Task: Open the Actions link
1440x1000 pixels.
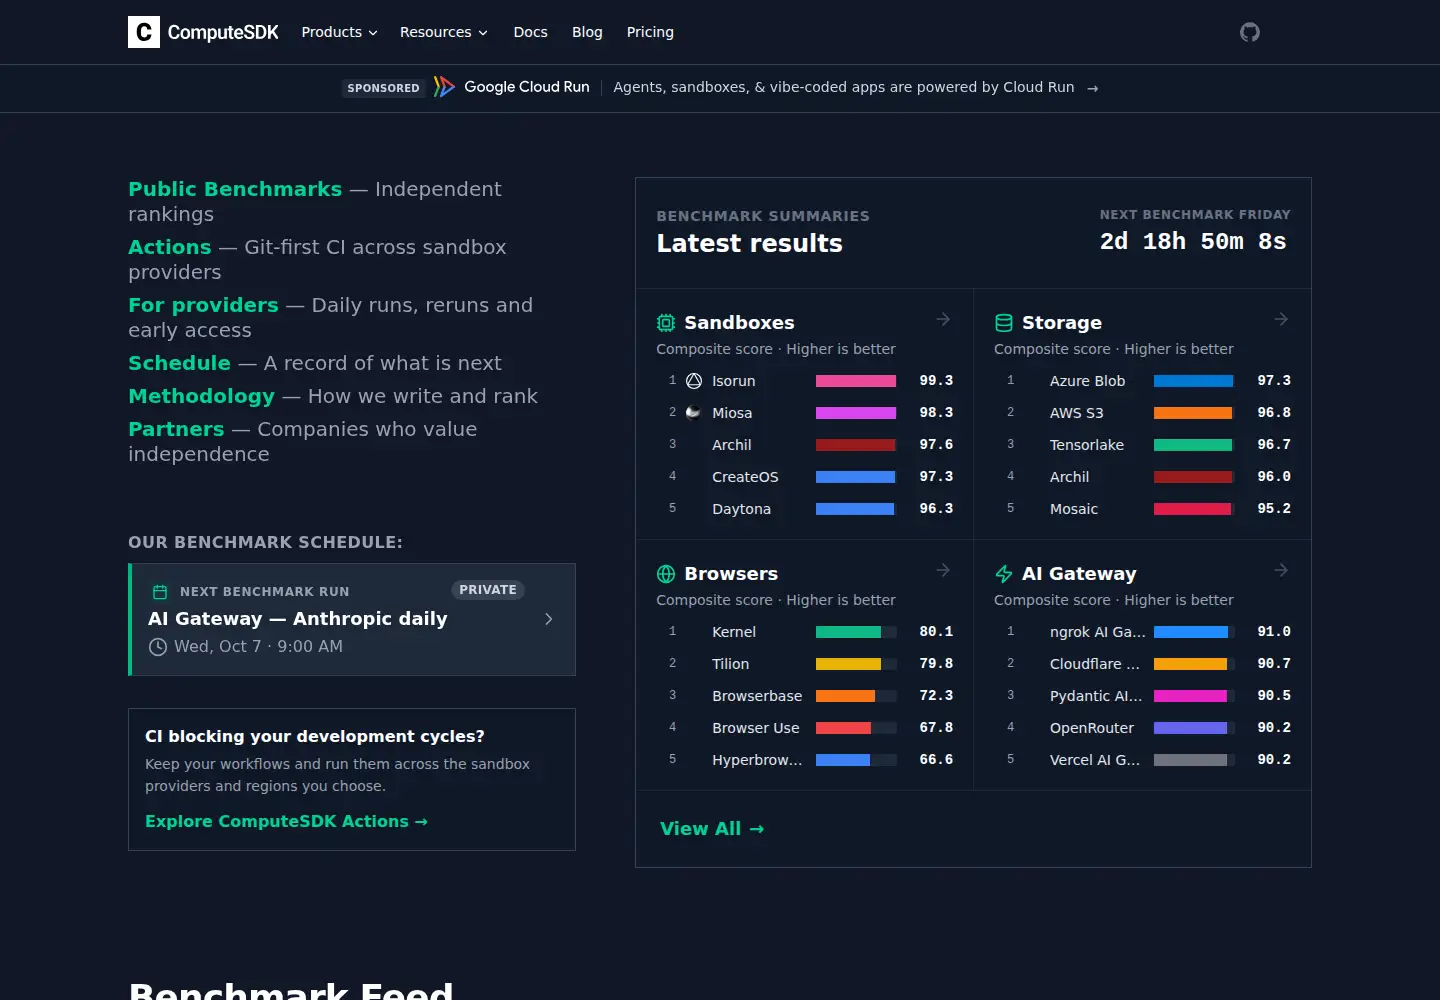Action: tap(170, 247)
